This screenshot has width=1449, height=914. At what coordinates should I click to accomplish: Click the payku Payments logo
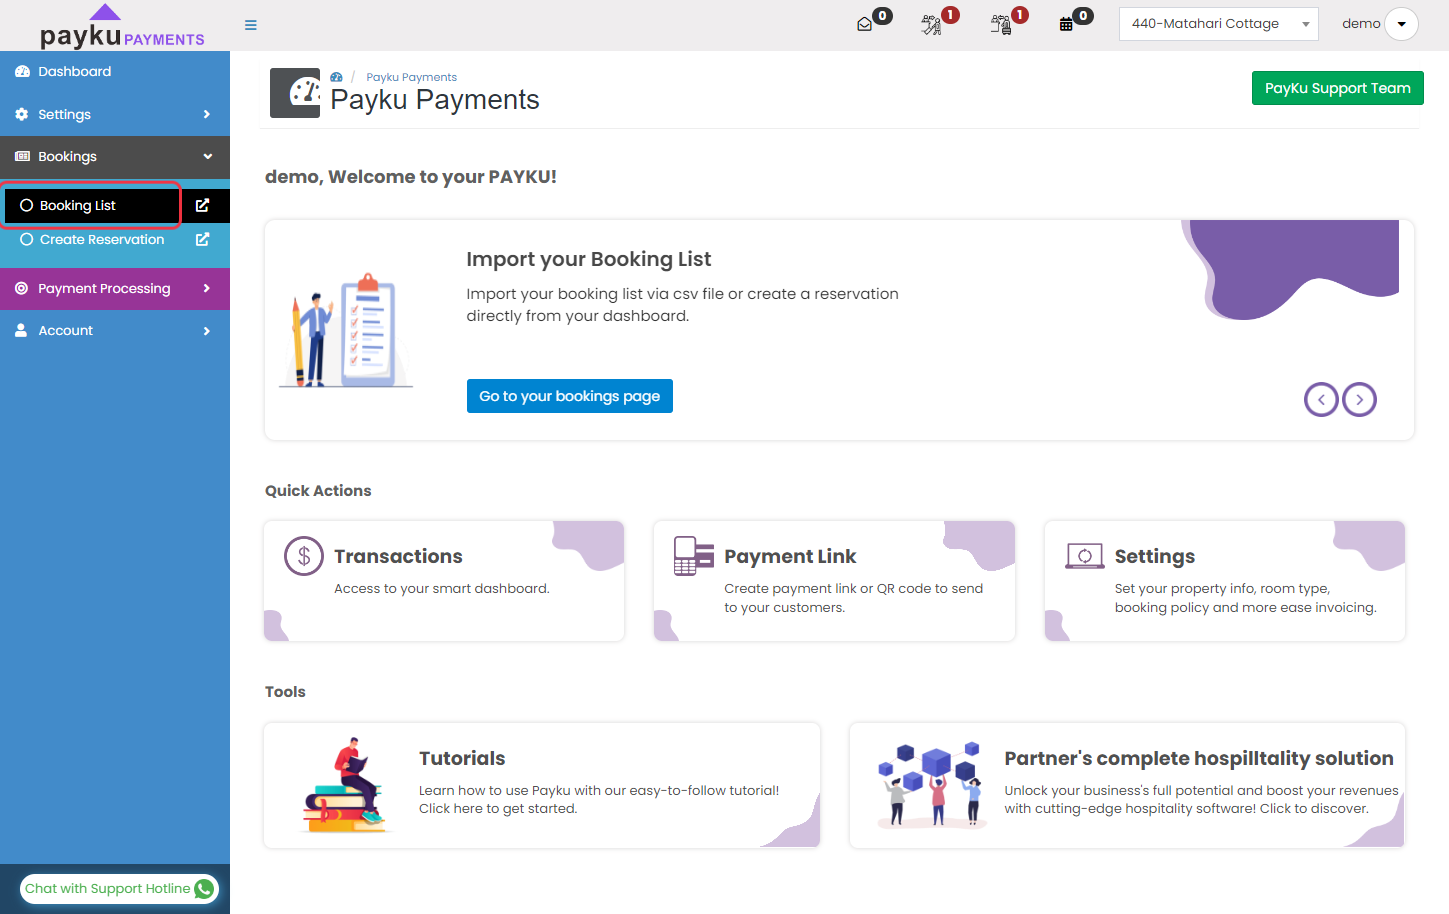tap(122, 27)
